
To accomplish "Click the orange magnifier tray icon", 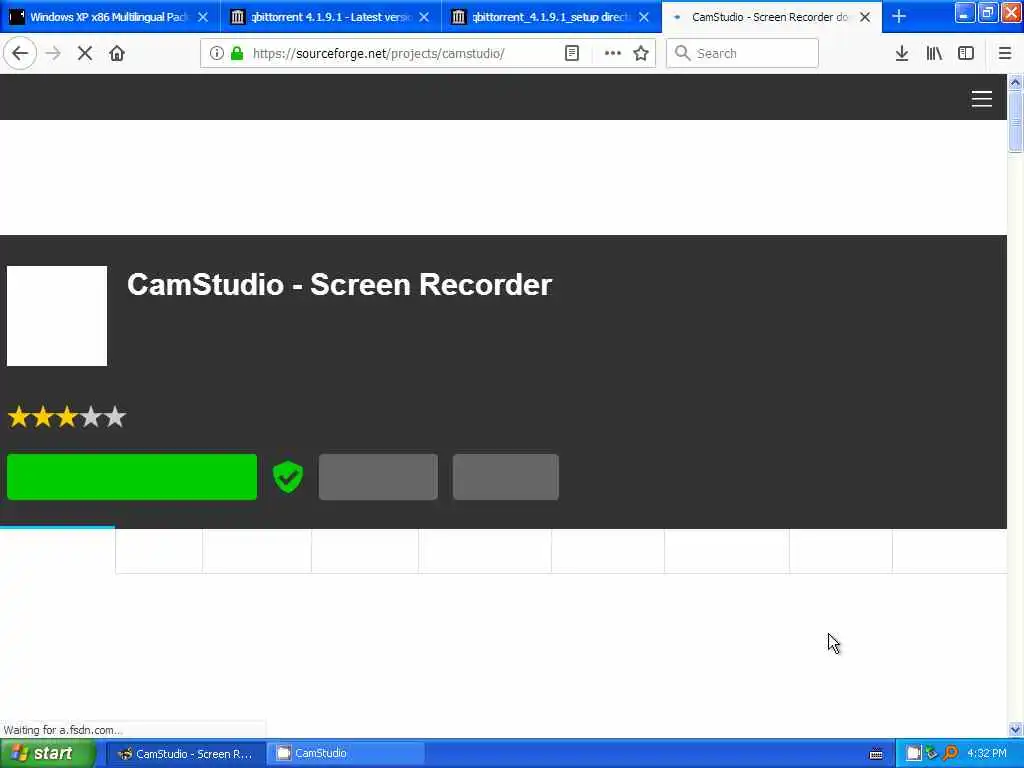I will click(951, 753).
